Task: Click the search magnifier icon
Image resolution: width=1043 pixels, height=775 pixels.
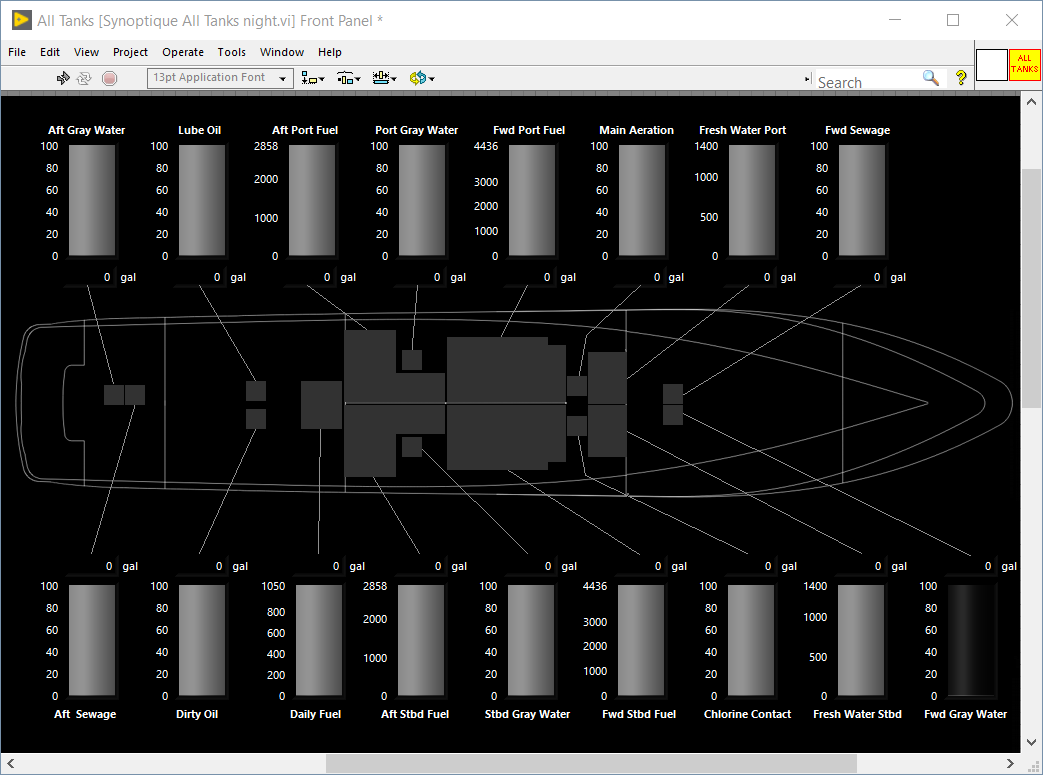Action: pyautogui.click(x=930, y=77)
